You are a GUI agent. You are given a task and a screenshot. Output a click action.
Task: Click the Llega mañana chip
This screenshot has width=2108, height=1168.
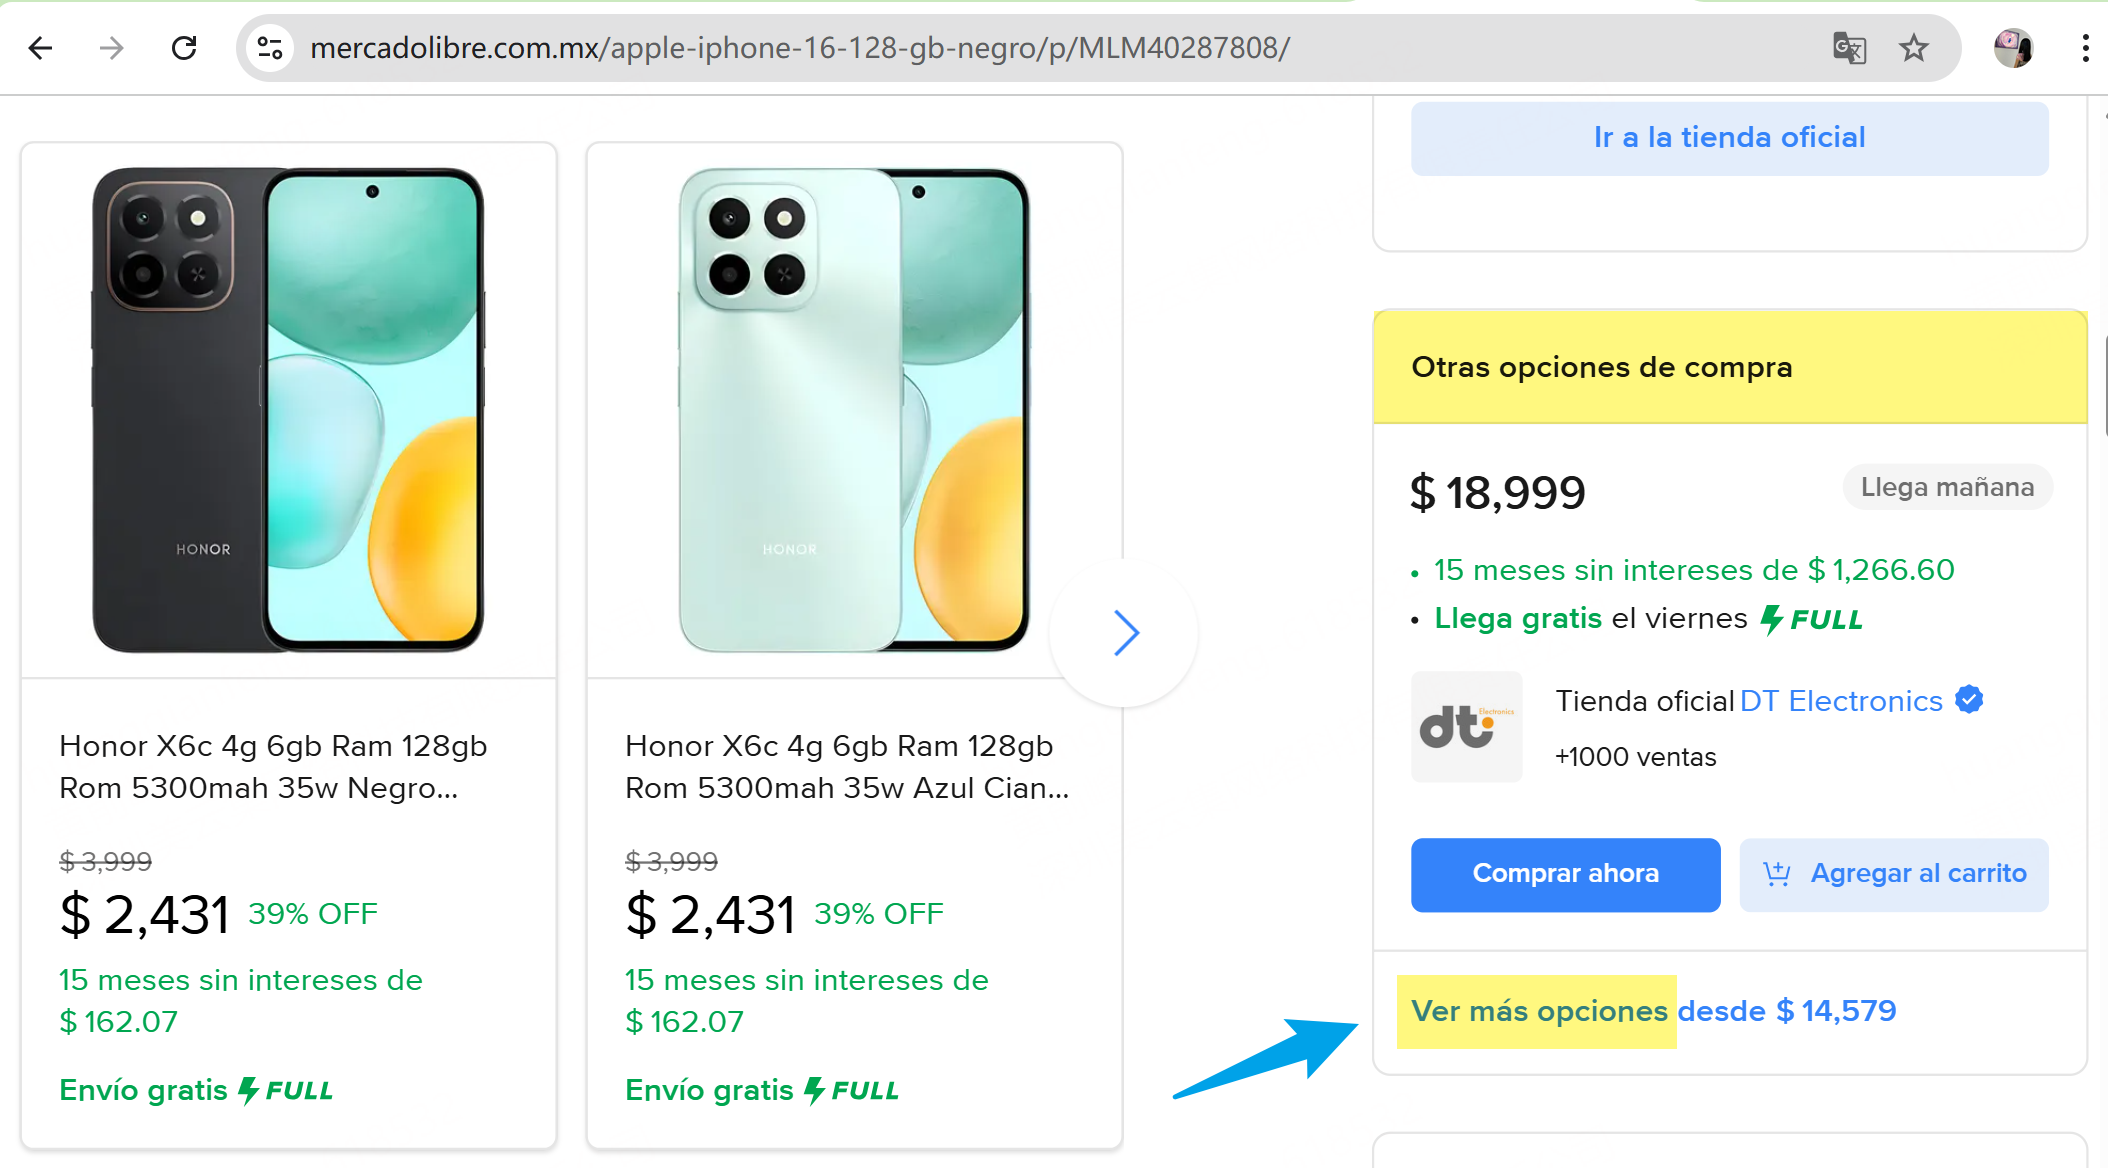tap(1947, 487)
